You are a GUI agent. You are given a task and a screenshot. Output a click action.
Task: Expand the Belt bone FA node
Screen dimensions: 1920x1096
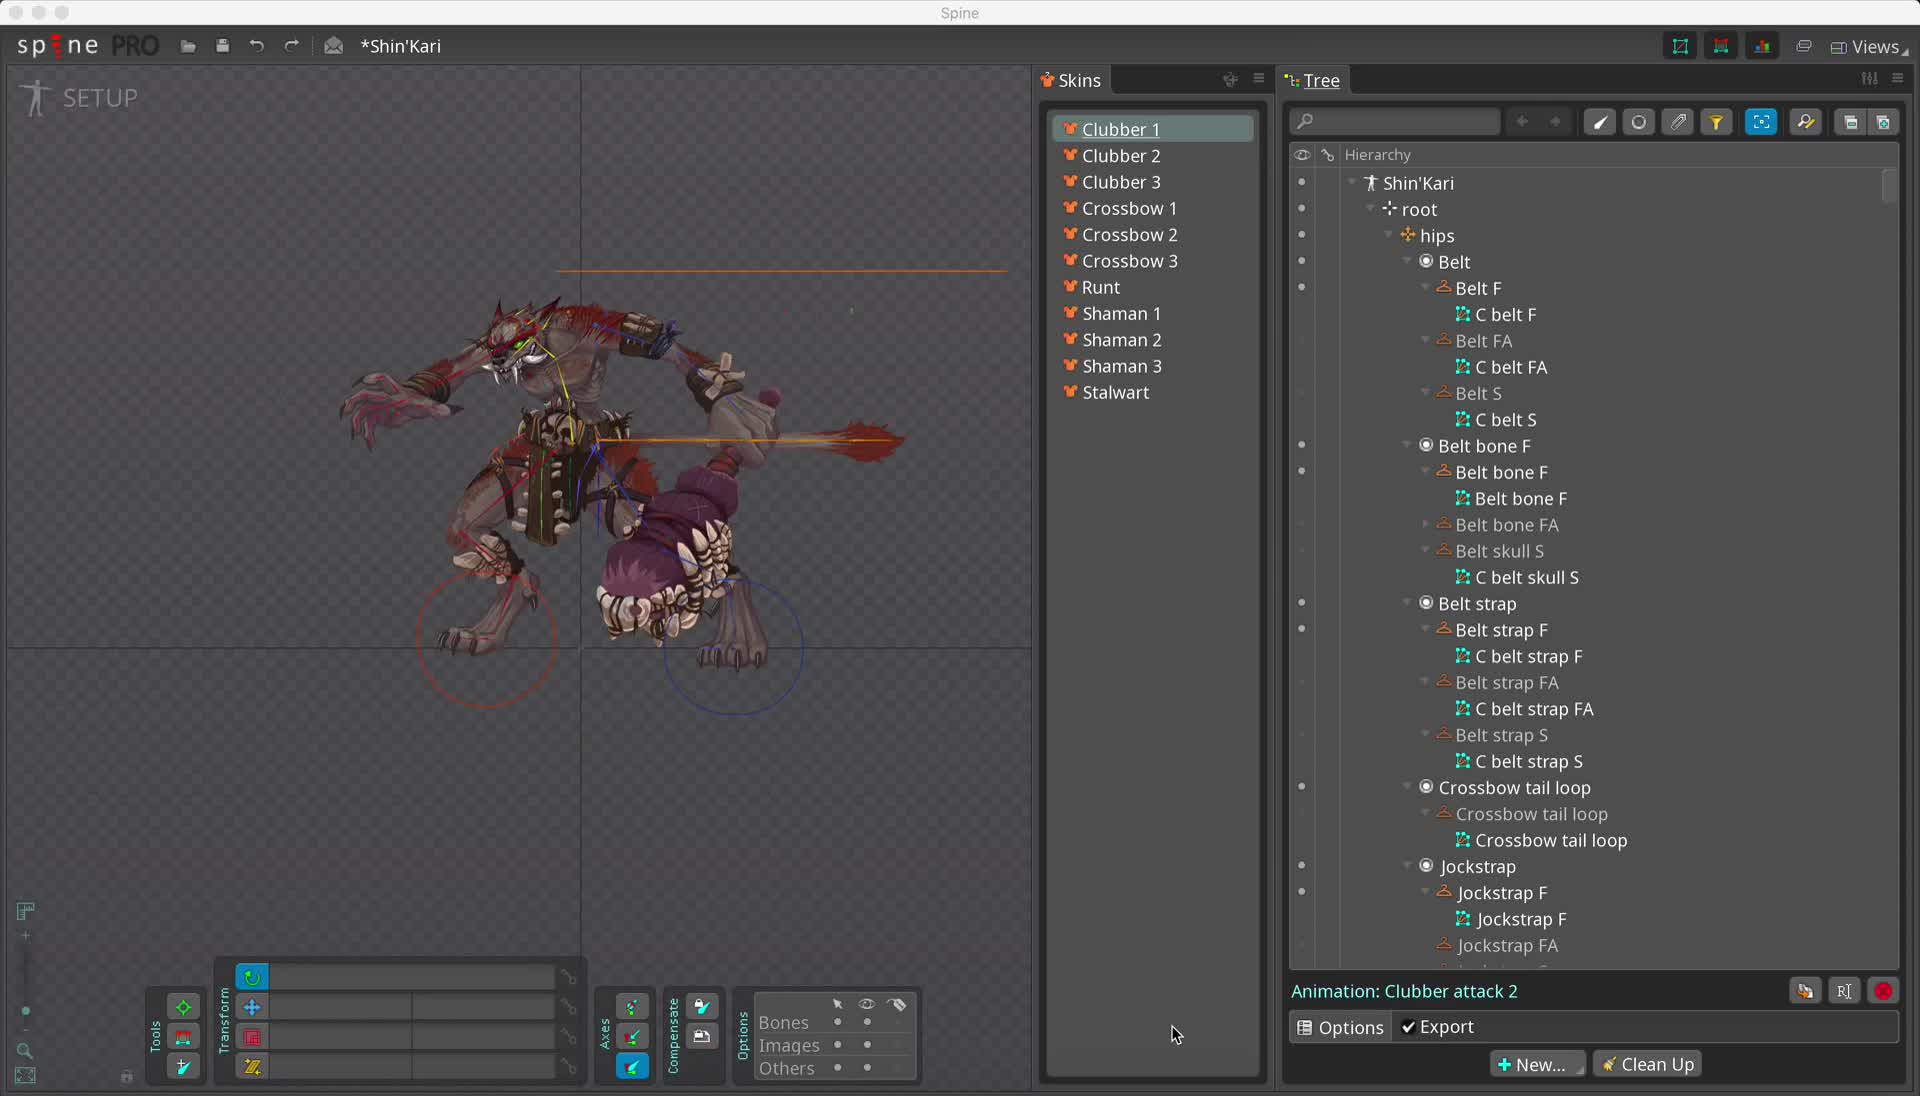(x=1426, y=524)
